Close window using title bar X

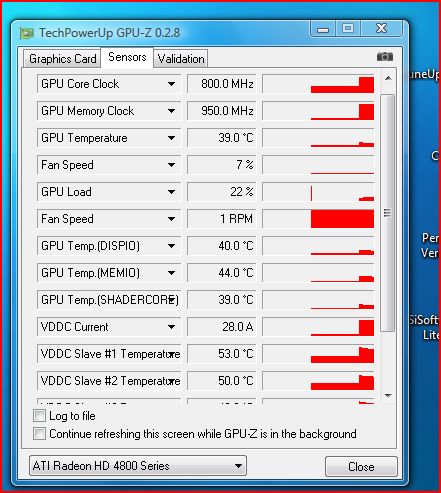tap(382, 29)
